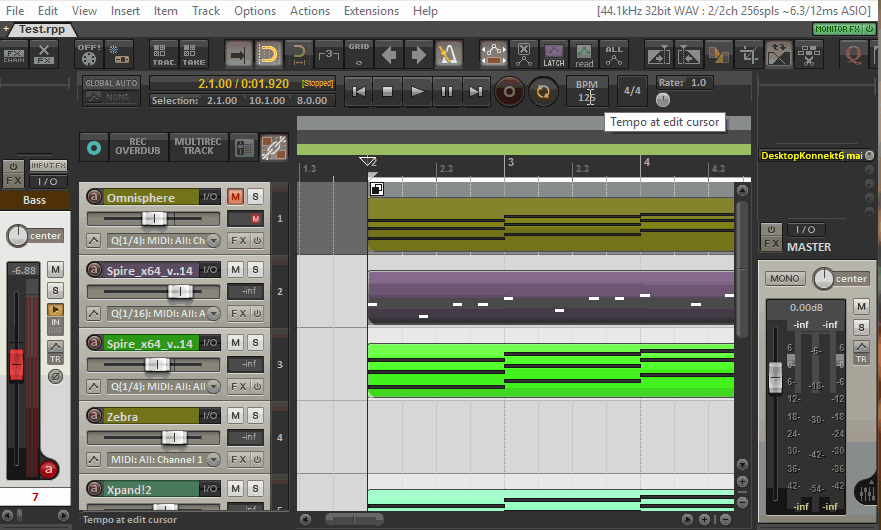The width and height of the screenshot is (881, 530).
Task: Expand the Spire track 3 envelope arrow
Action: [94, 387]
